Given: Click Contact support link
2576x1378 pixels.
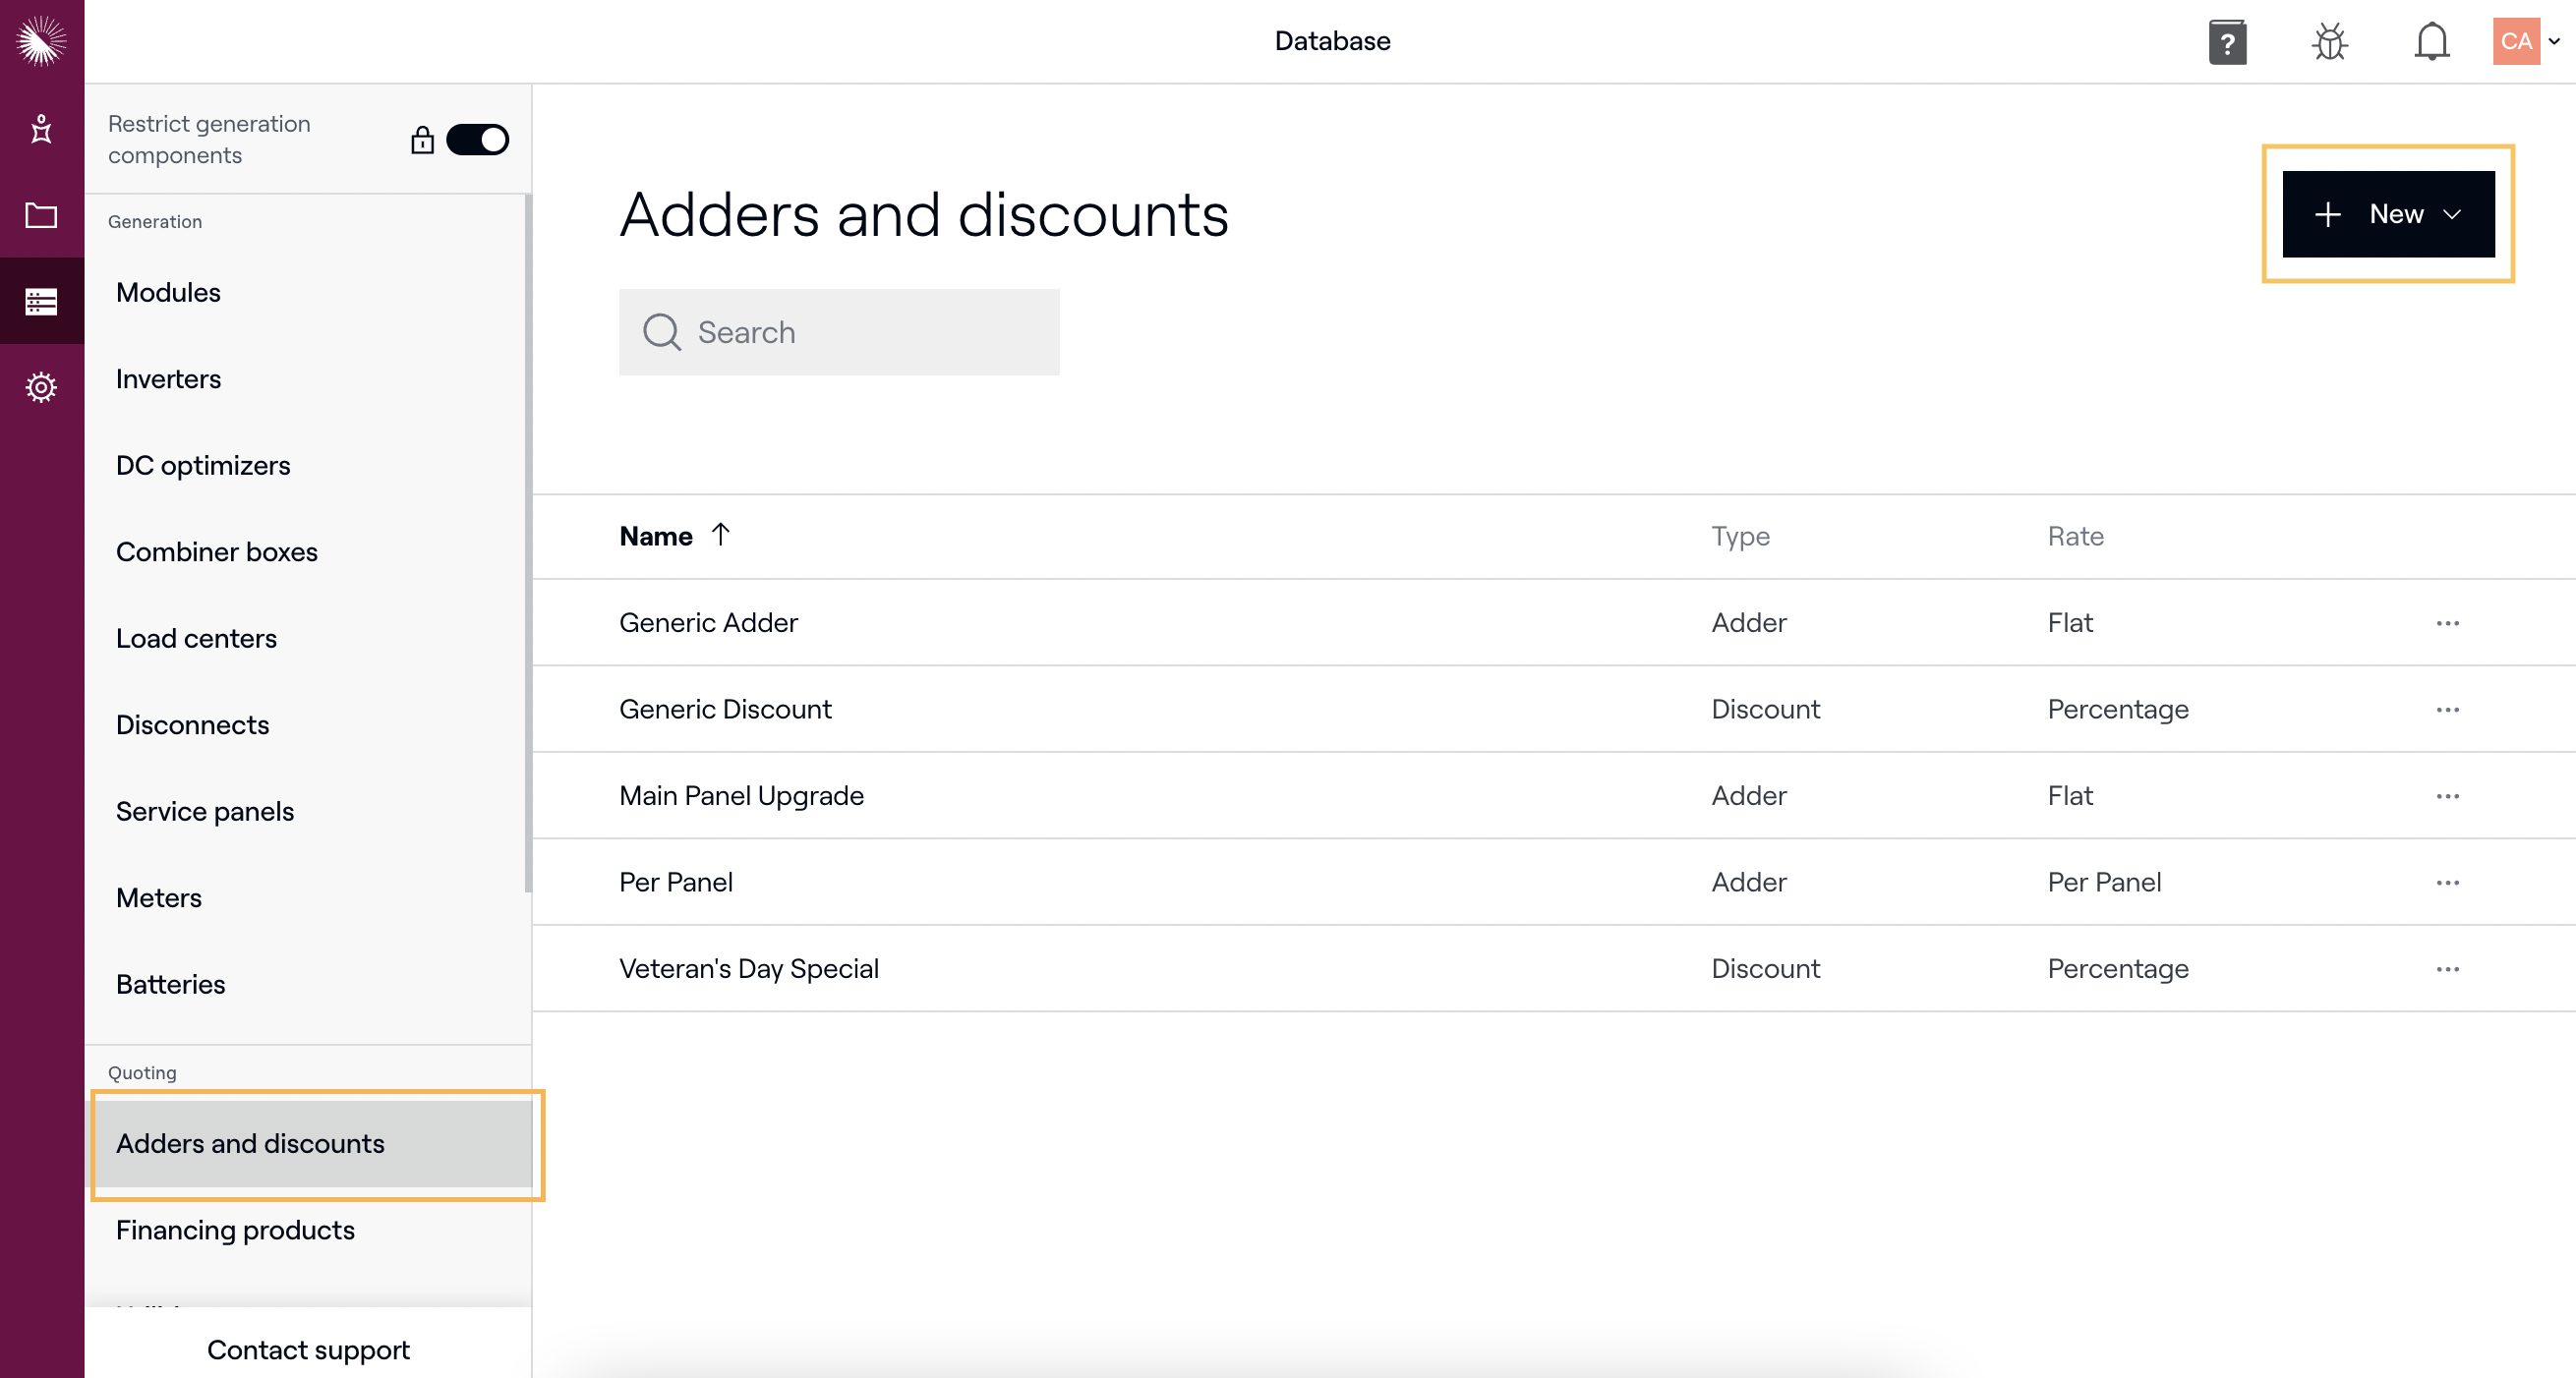Looking at the screenshot, I should point(308,1350).
